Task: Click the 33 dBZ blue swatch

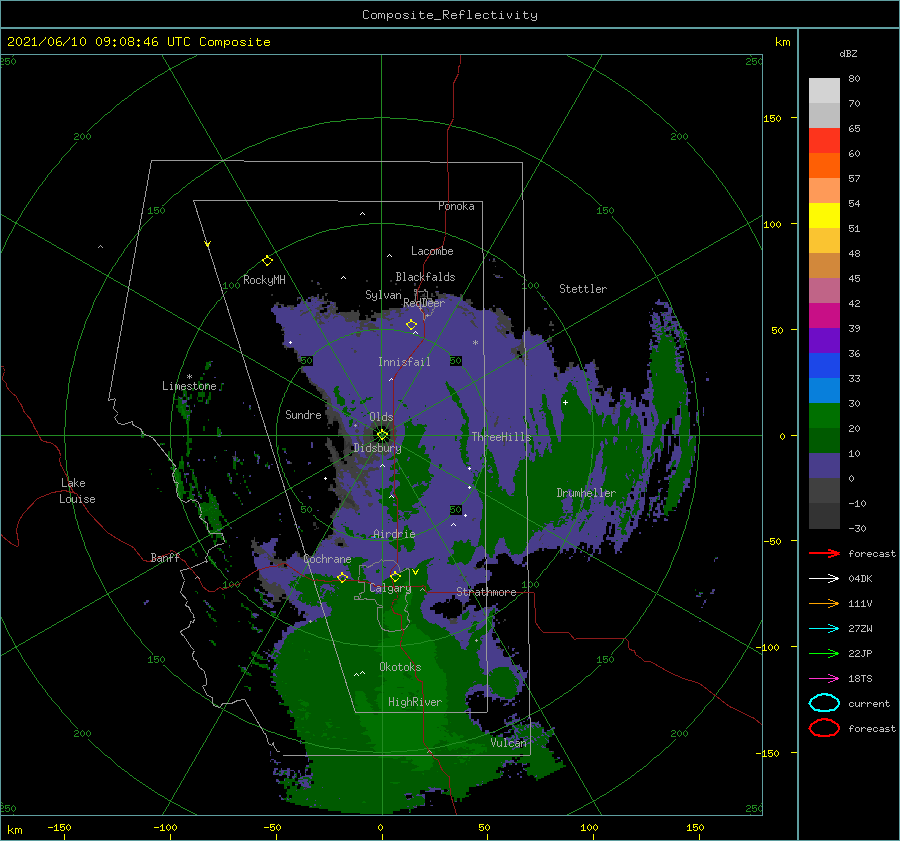Action: (x=824, y=390)
